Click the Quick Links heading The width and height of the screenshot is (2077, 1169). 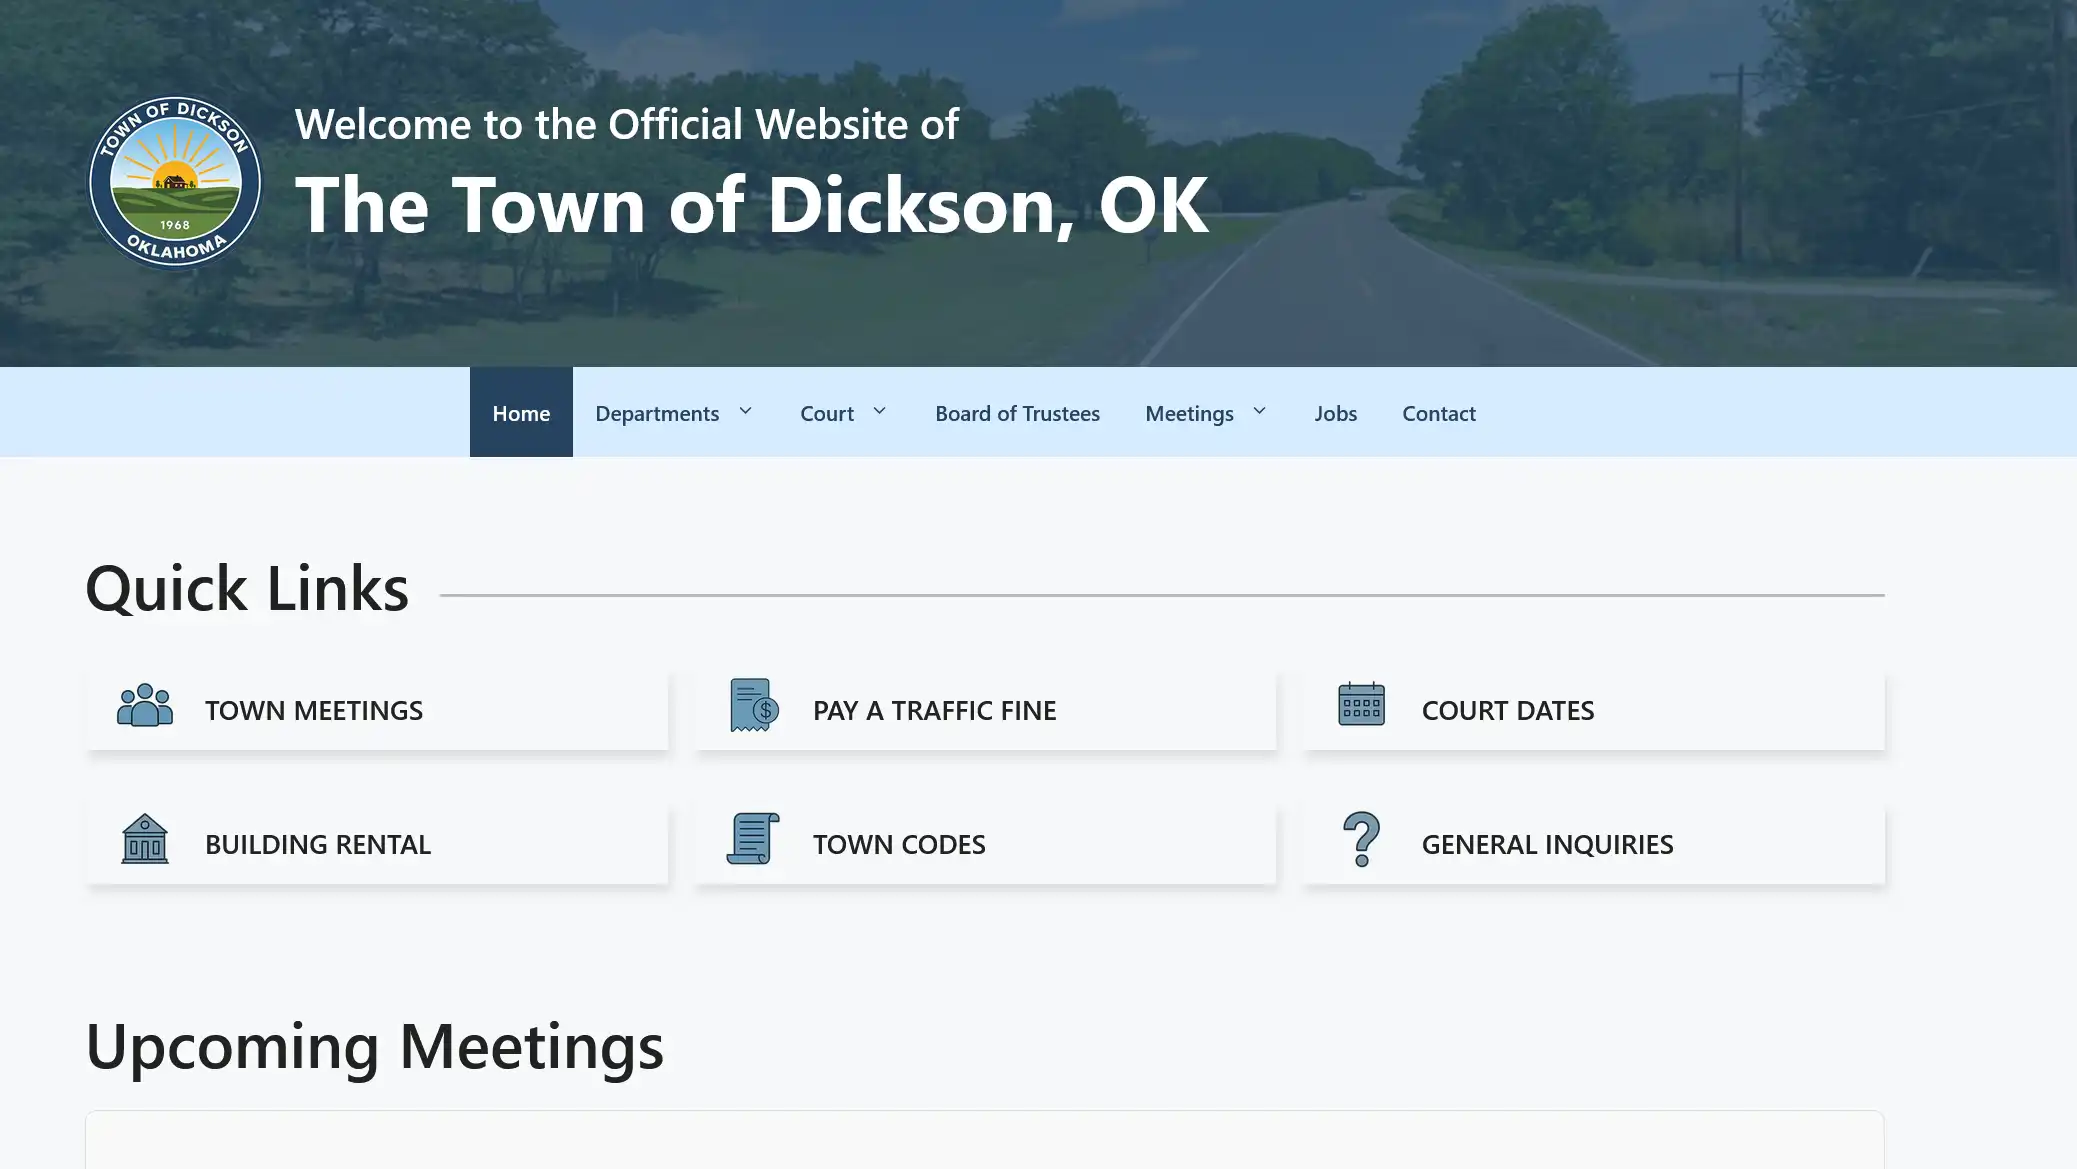pos(247,588)
